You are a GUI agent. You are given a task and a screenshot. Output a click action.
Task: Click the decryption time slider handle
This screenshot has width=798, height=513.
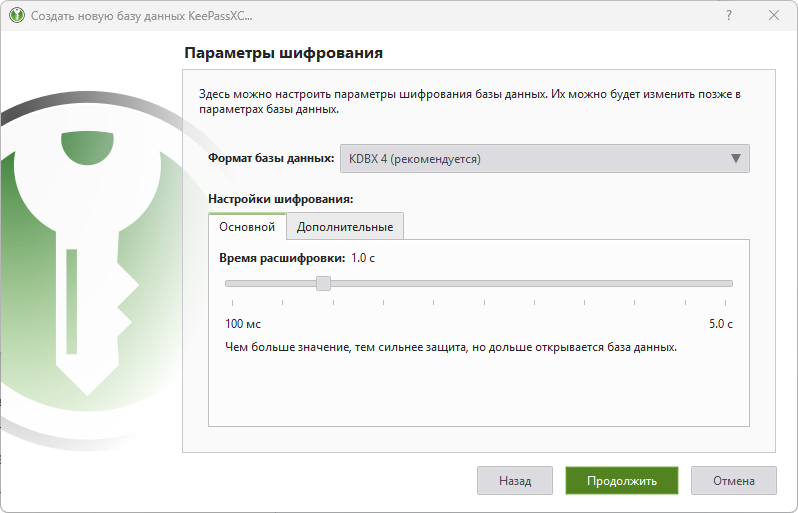(323, 283)
